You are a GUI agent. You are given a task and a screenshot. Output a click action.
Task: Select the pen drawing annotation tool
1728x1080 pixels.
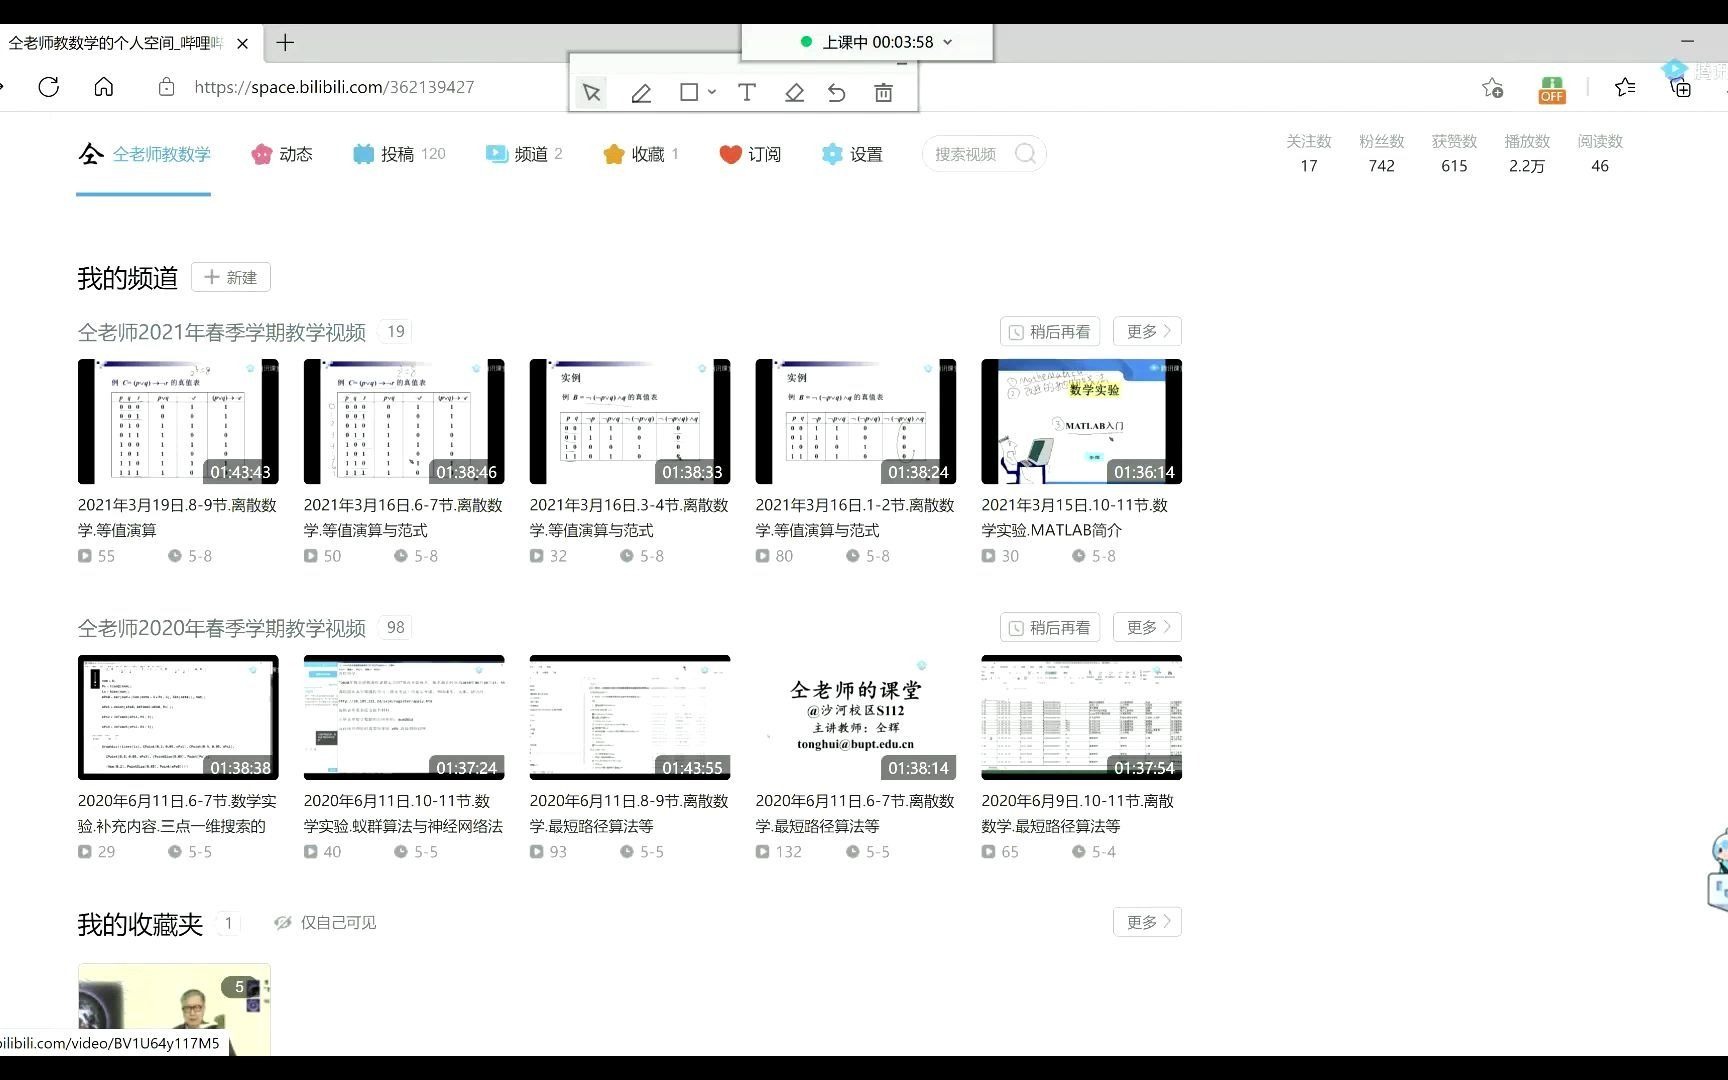(x=641, y=93)
